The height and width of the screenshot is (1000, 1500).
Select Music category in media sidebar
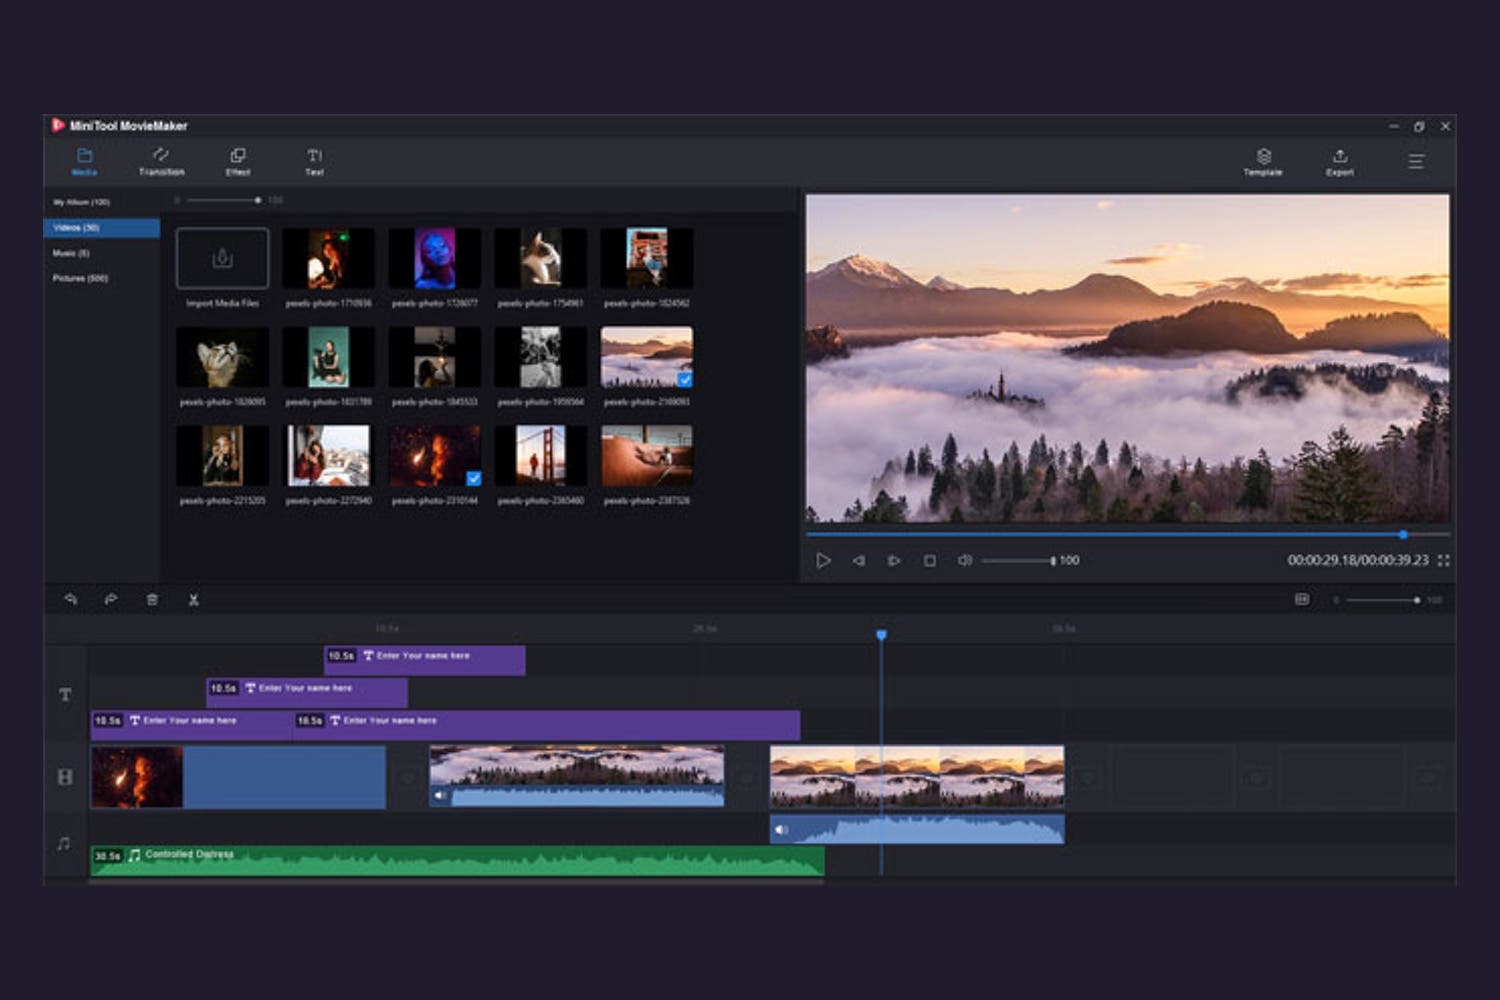point(71,253)
